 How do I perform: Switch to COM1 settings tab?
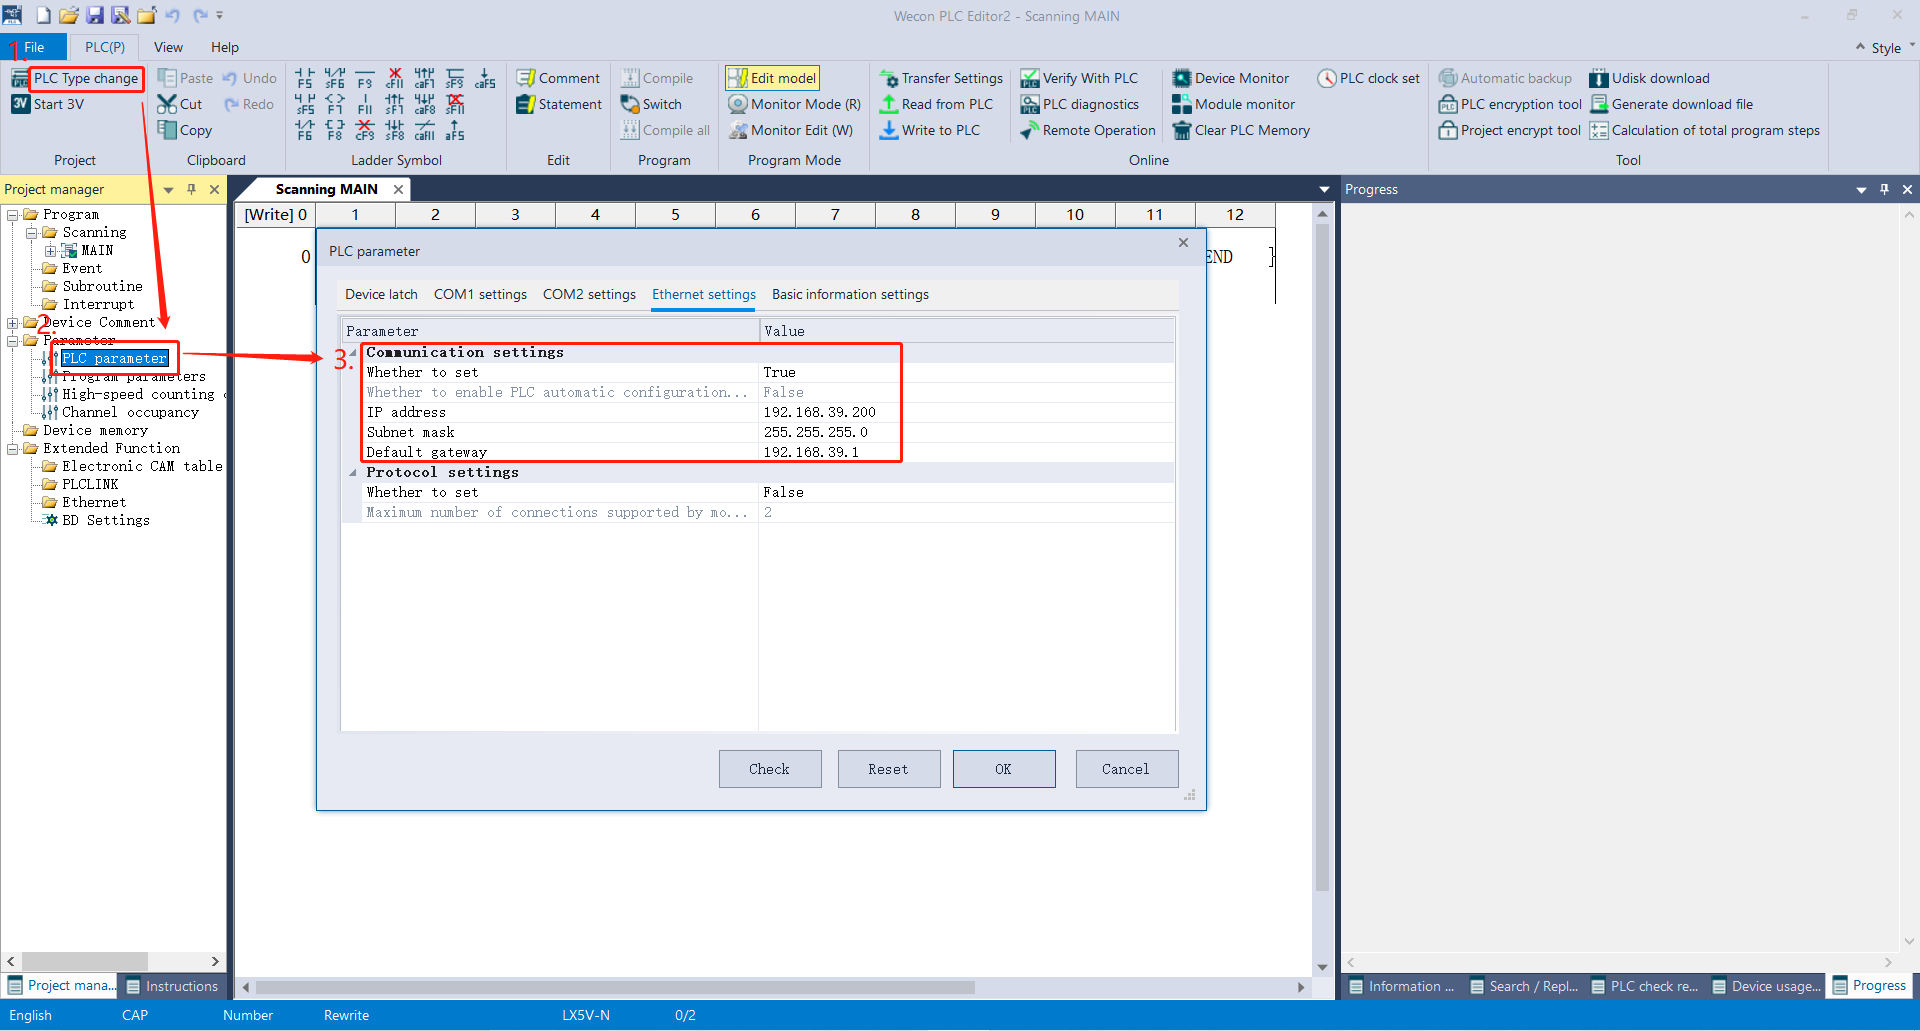(480, 294)
